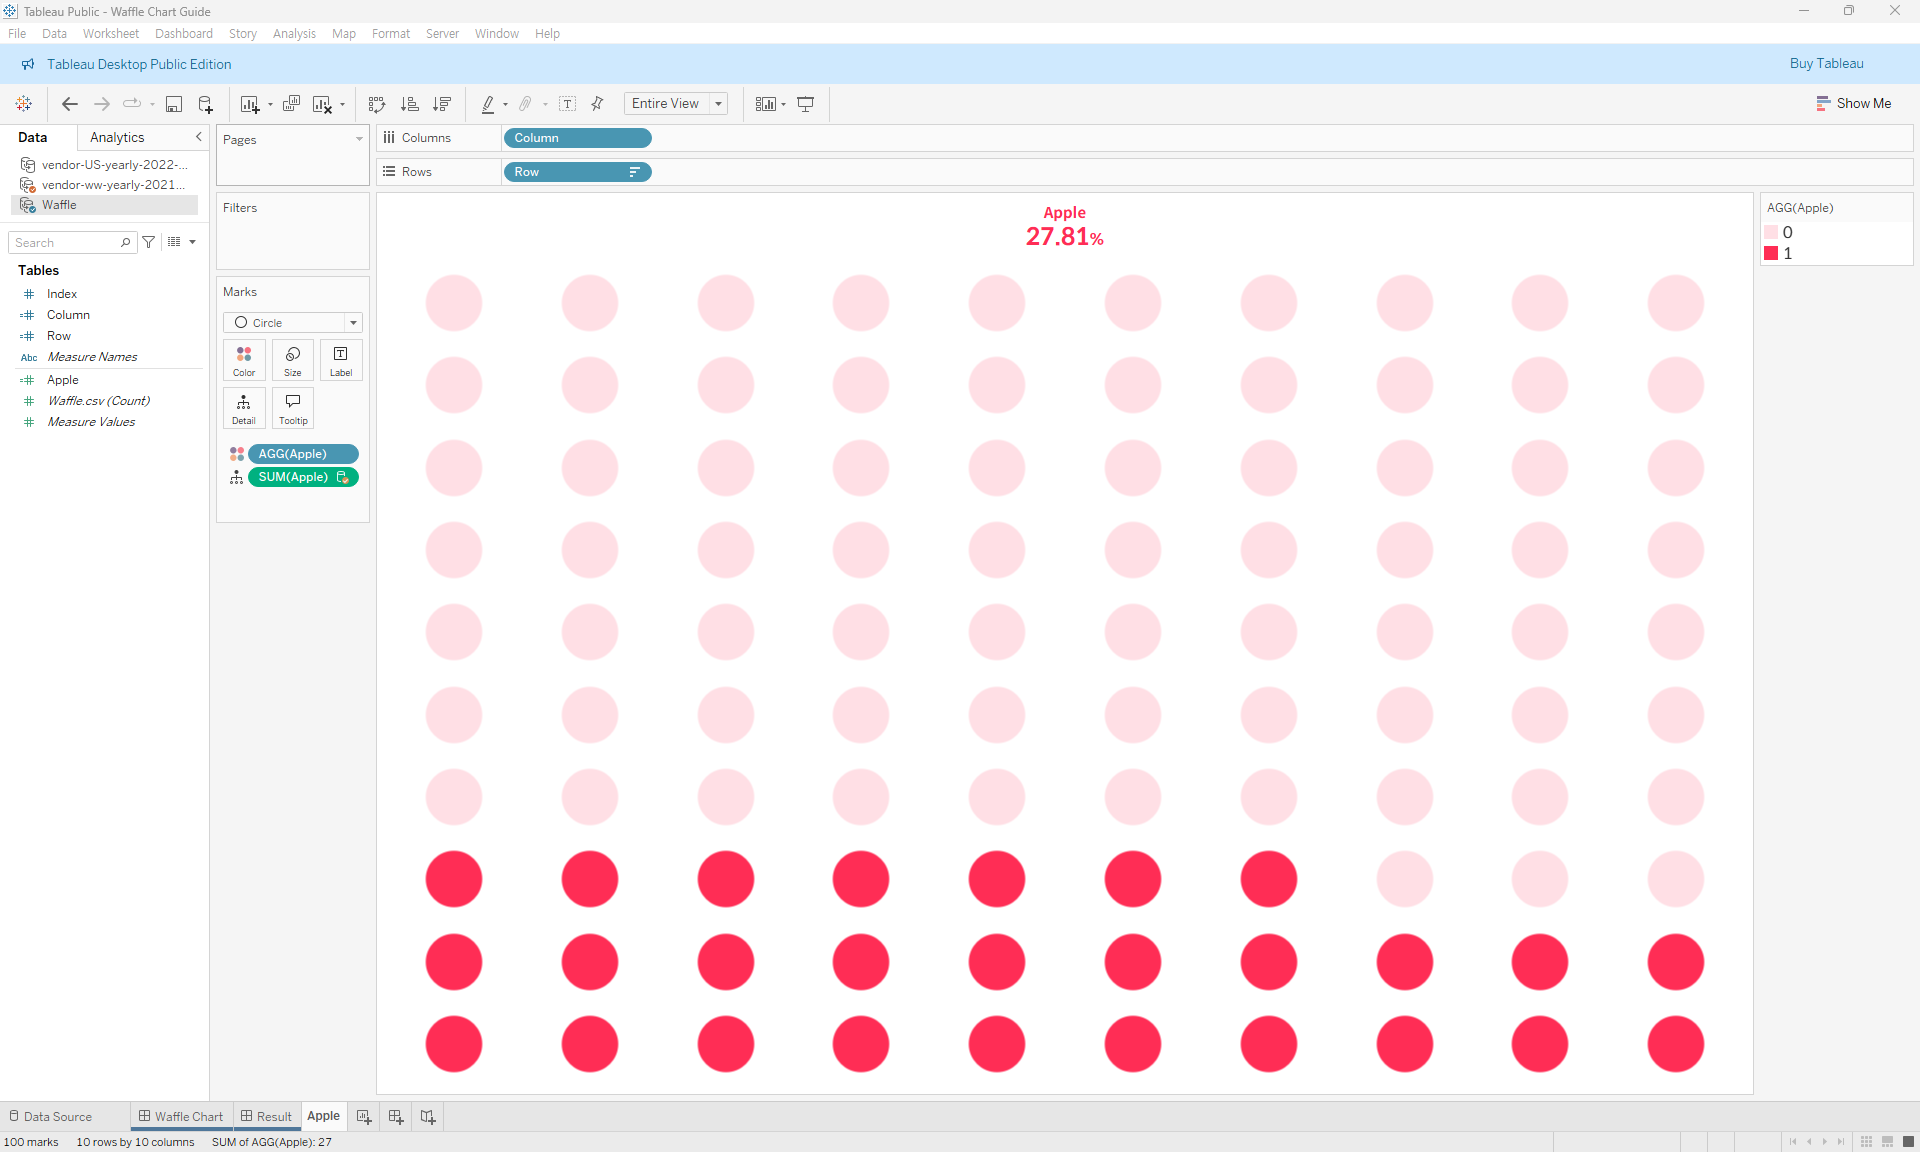Click the Undo back arrow
The image size is (1920, 1152).
point(69,104)
